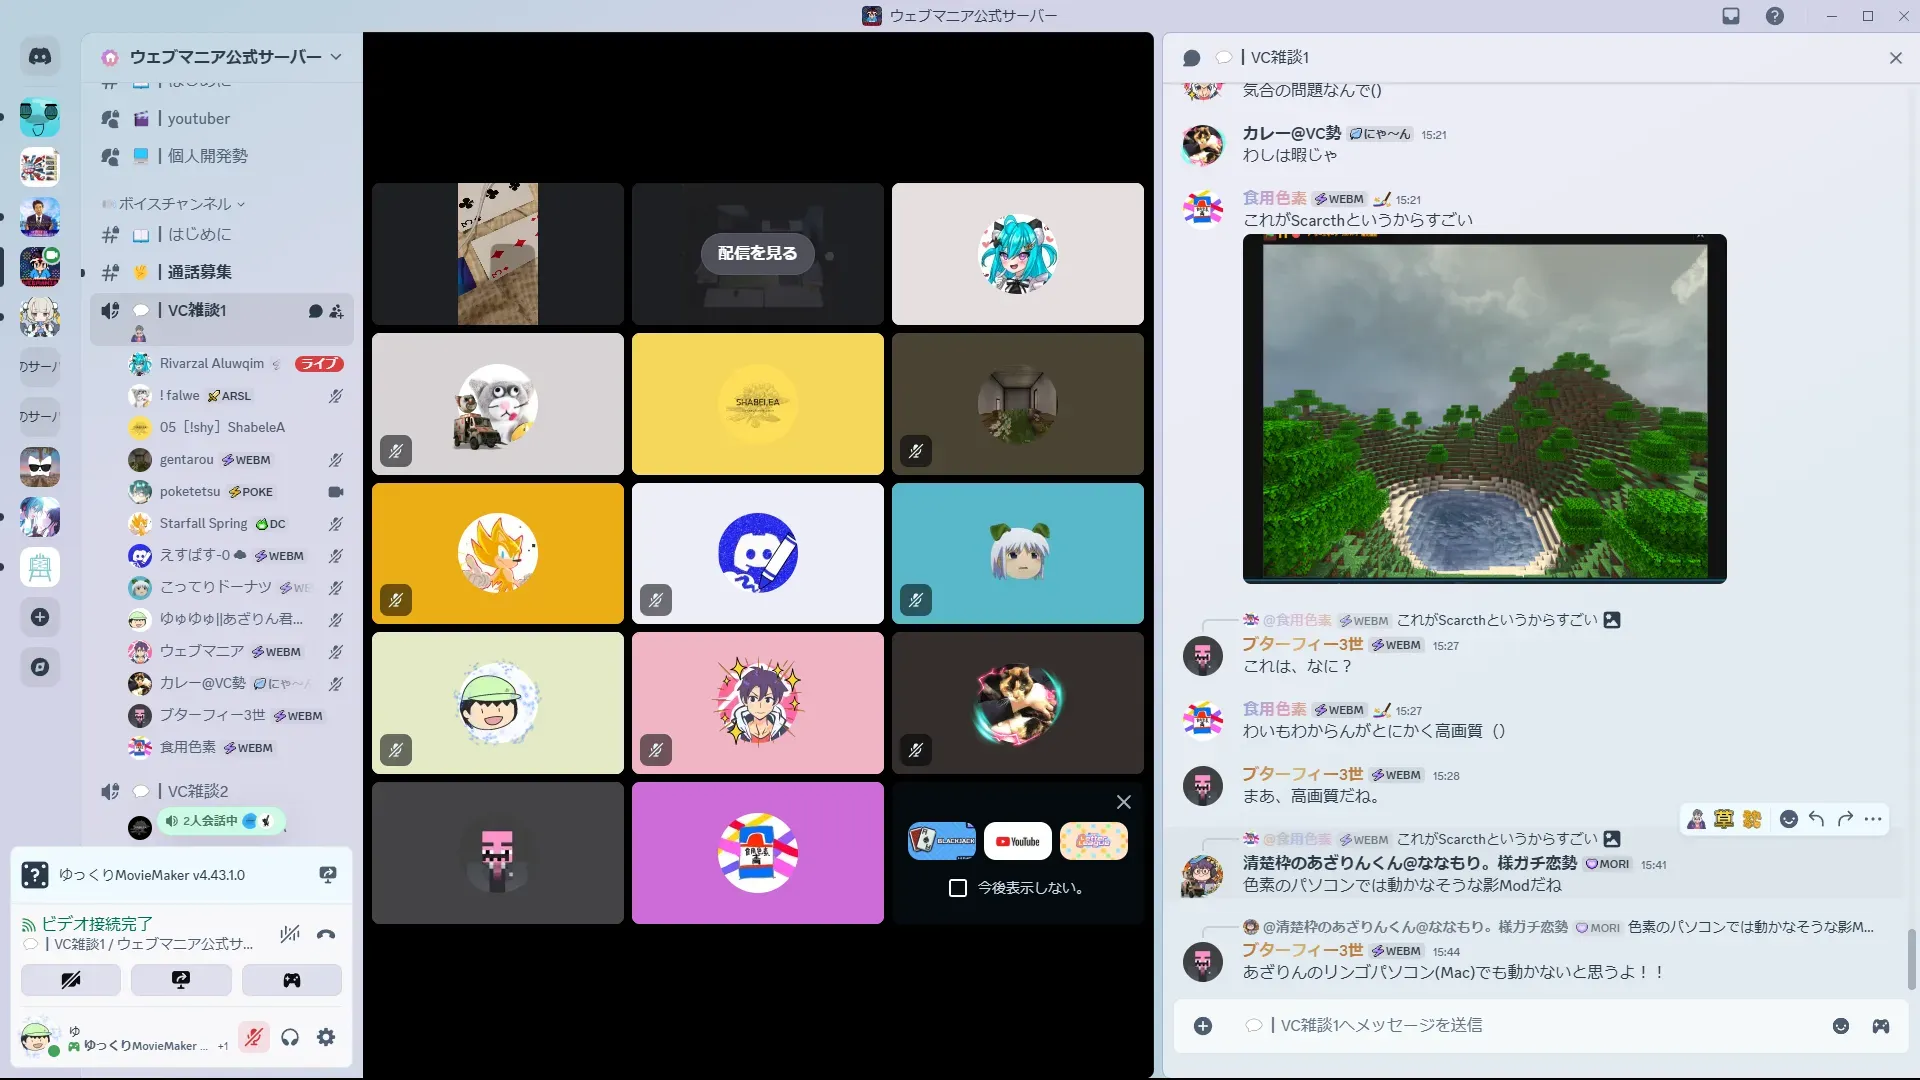The height and width of the screenshot is (1080, 1920).
Task: Click the VC雑談1 message input field
Action: pos(1500,1026)
